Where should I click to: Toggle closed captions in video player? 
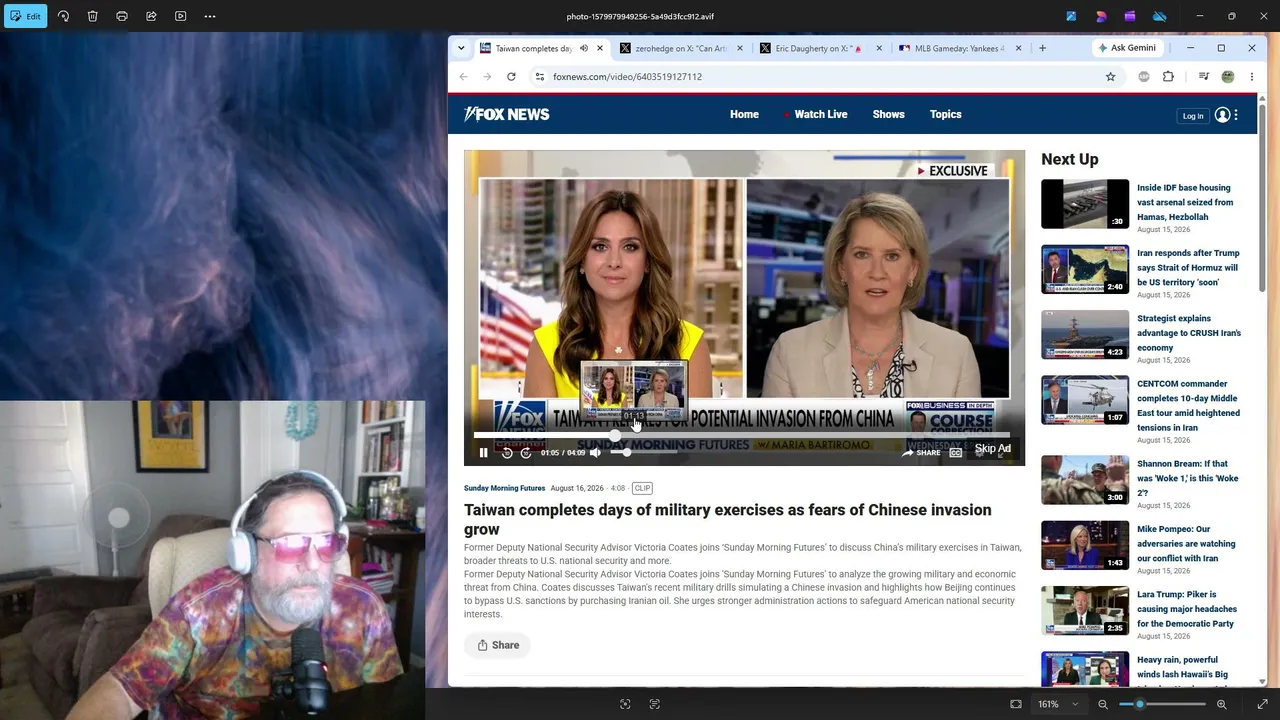(956, 453)
